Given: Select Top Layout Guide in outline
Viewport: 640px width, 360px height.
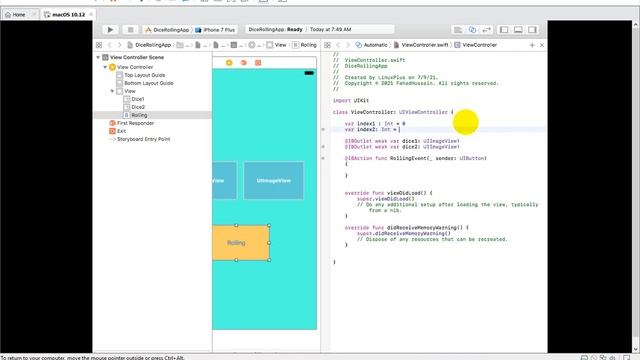Looking at the screenshot, I should (144, 75).
